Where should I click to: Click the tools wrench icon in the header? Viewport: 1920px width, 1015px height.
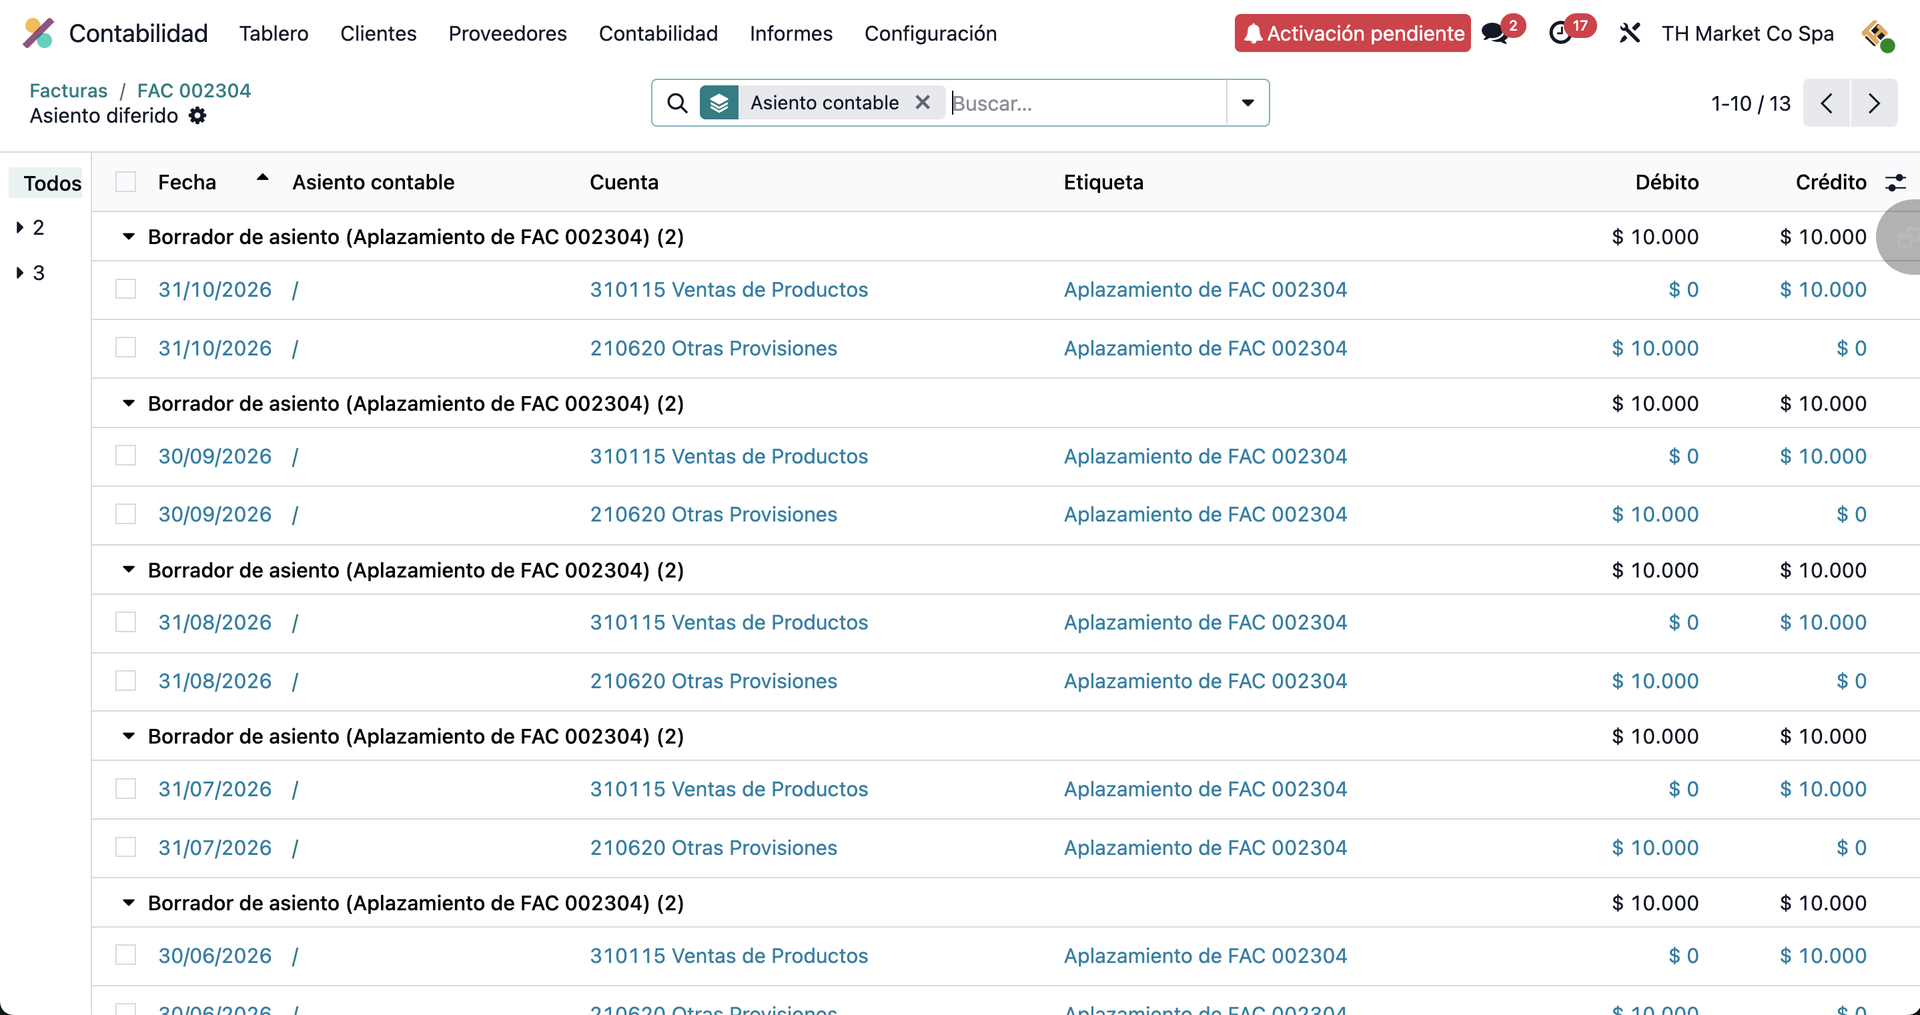[x=1630, y=32]
